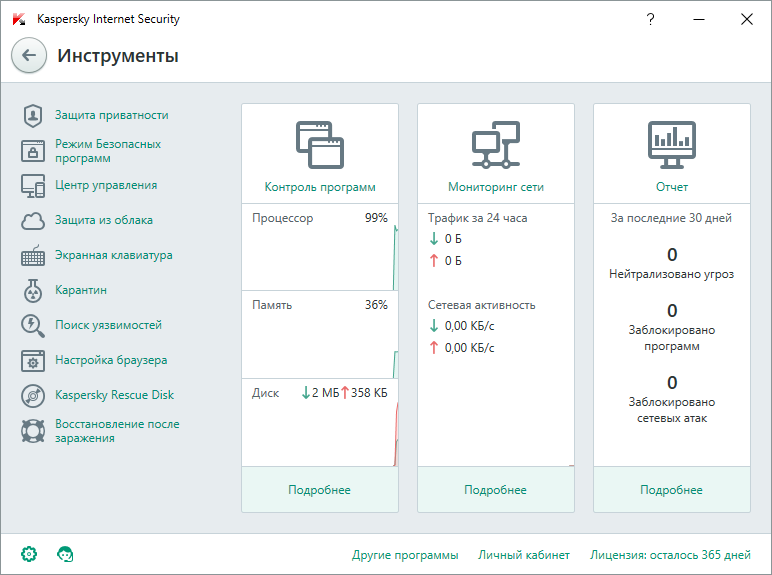Click the Мониторинг сети title link
Screen dimensions: 772x575
[496, 187]
